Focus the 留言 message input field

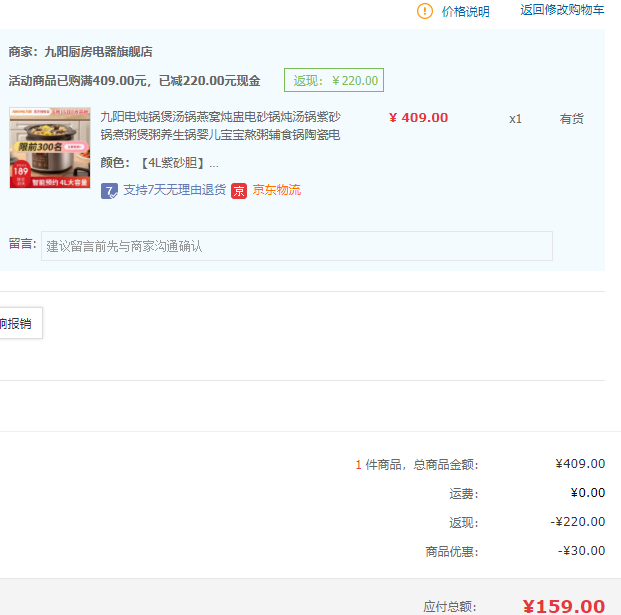[x=297, y=246]
